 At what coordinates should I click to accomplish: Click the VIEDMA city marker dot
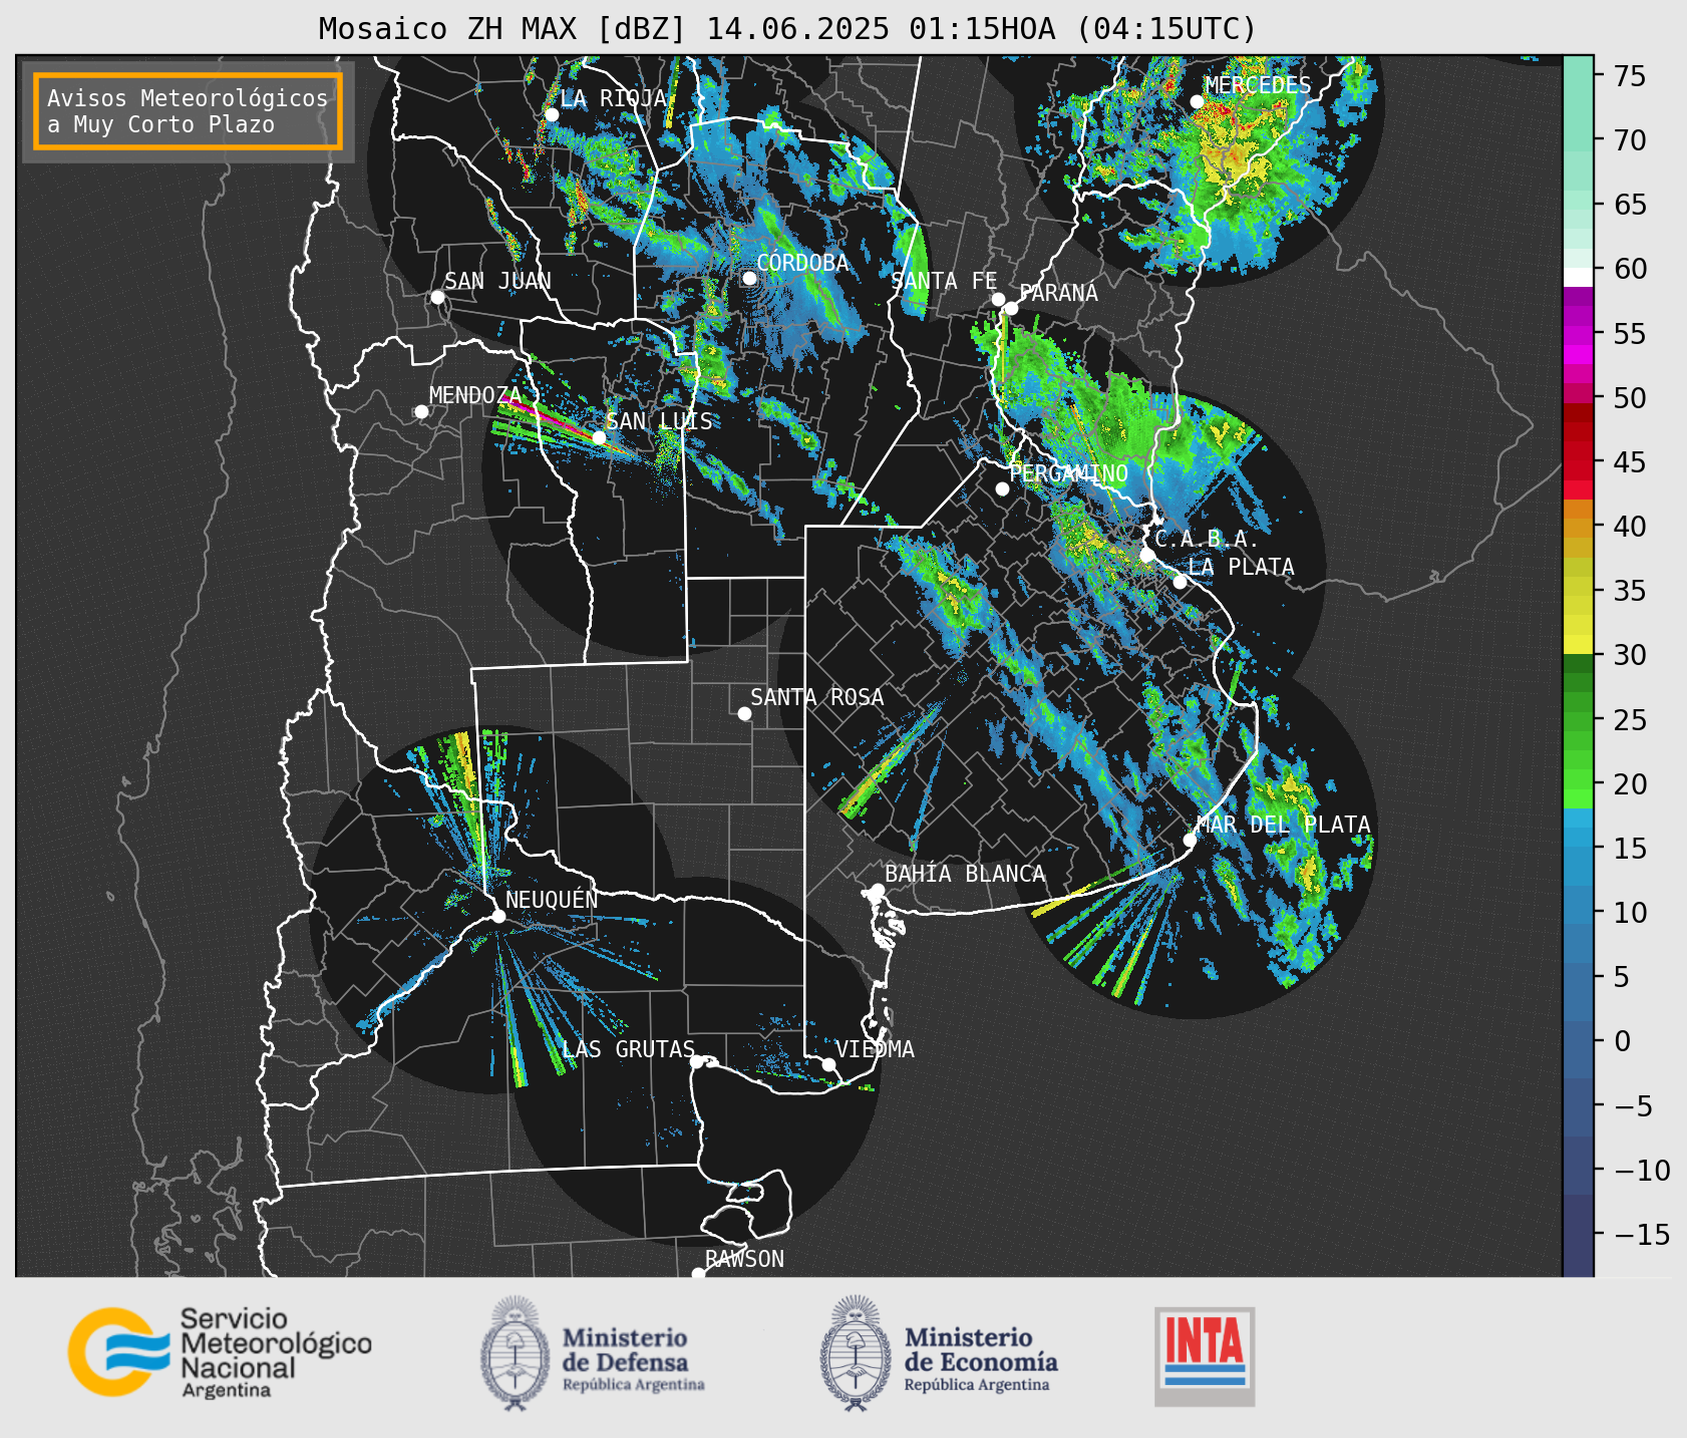[829, 1064]
